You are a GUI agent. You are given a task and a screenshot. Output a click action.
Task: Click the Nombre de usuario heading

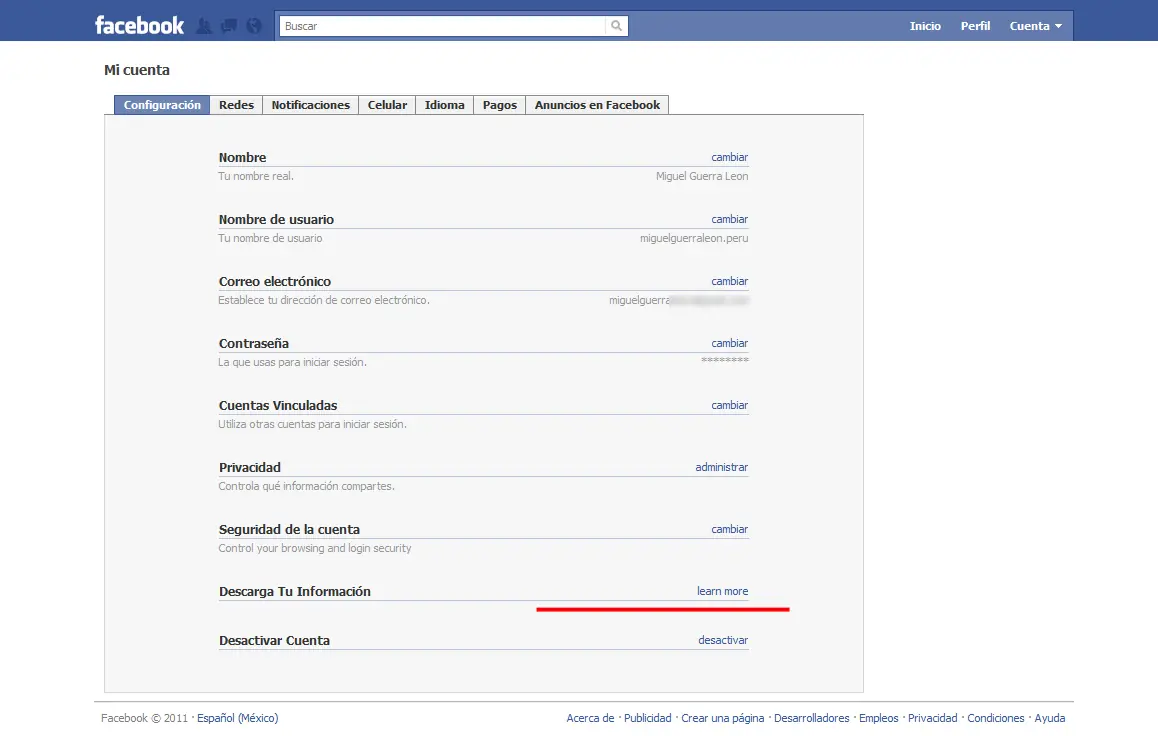tap(276, 219)
